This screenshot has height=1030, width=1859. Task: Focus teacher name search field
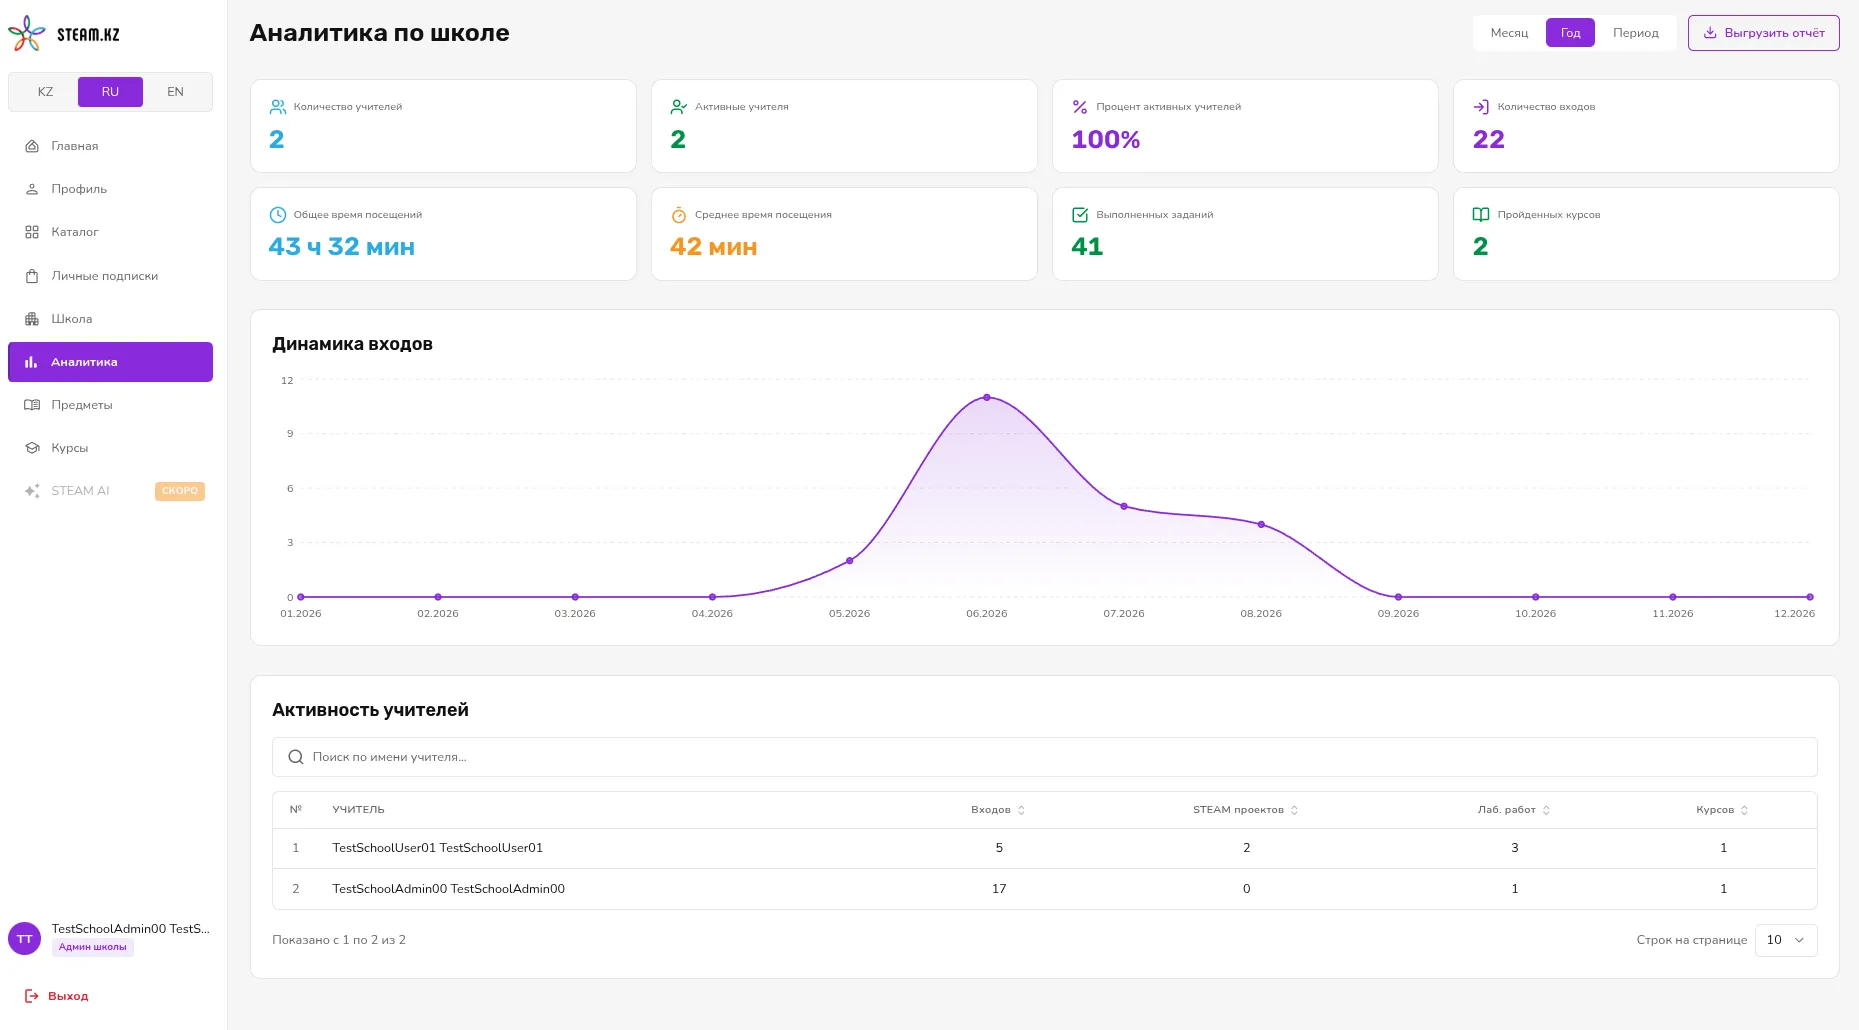pyautogui.click(x=1044, y=757)
